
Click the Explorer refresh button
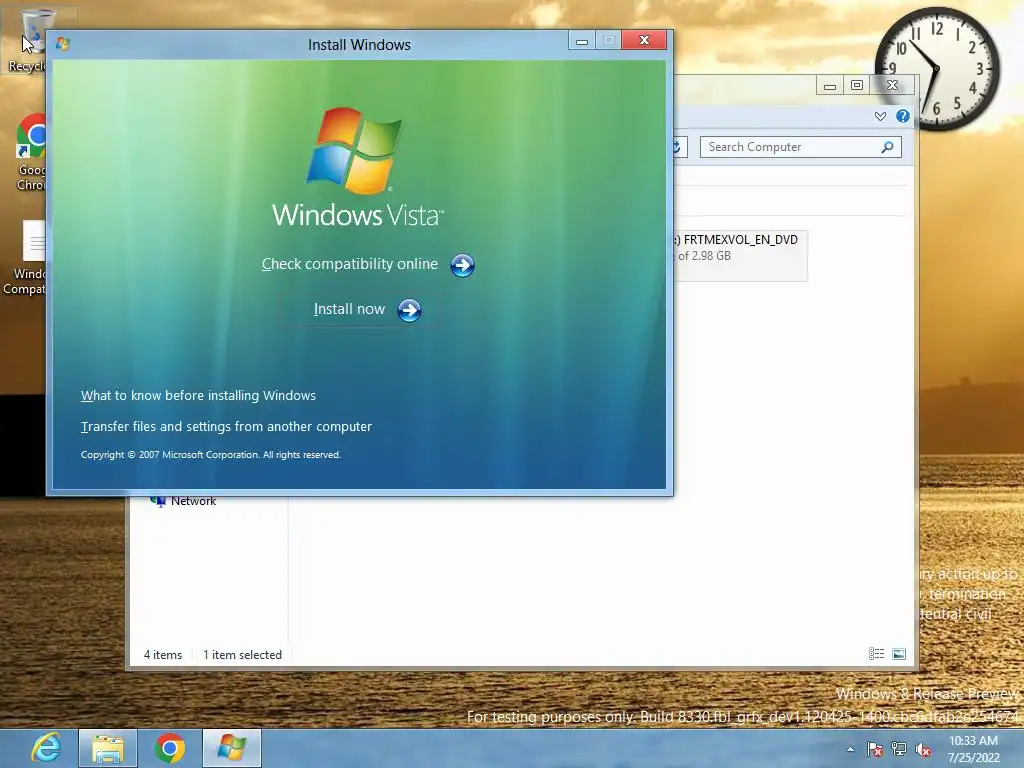point(678,147)
